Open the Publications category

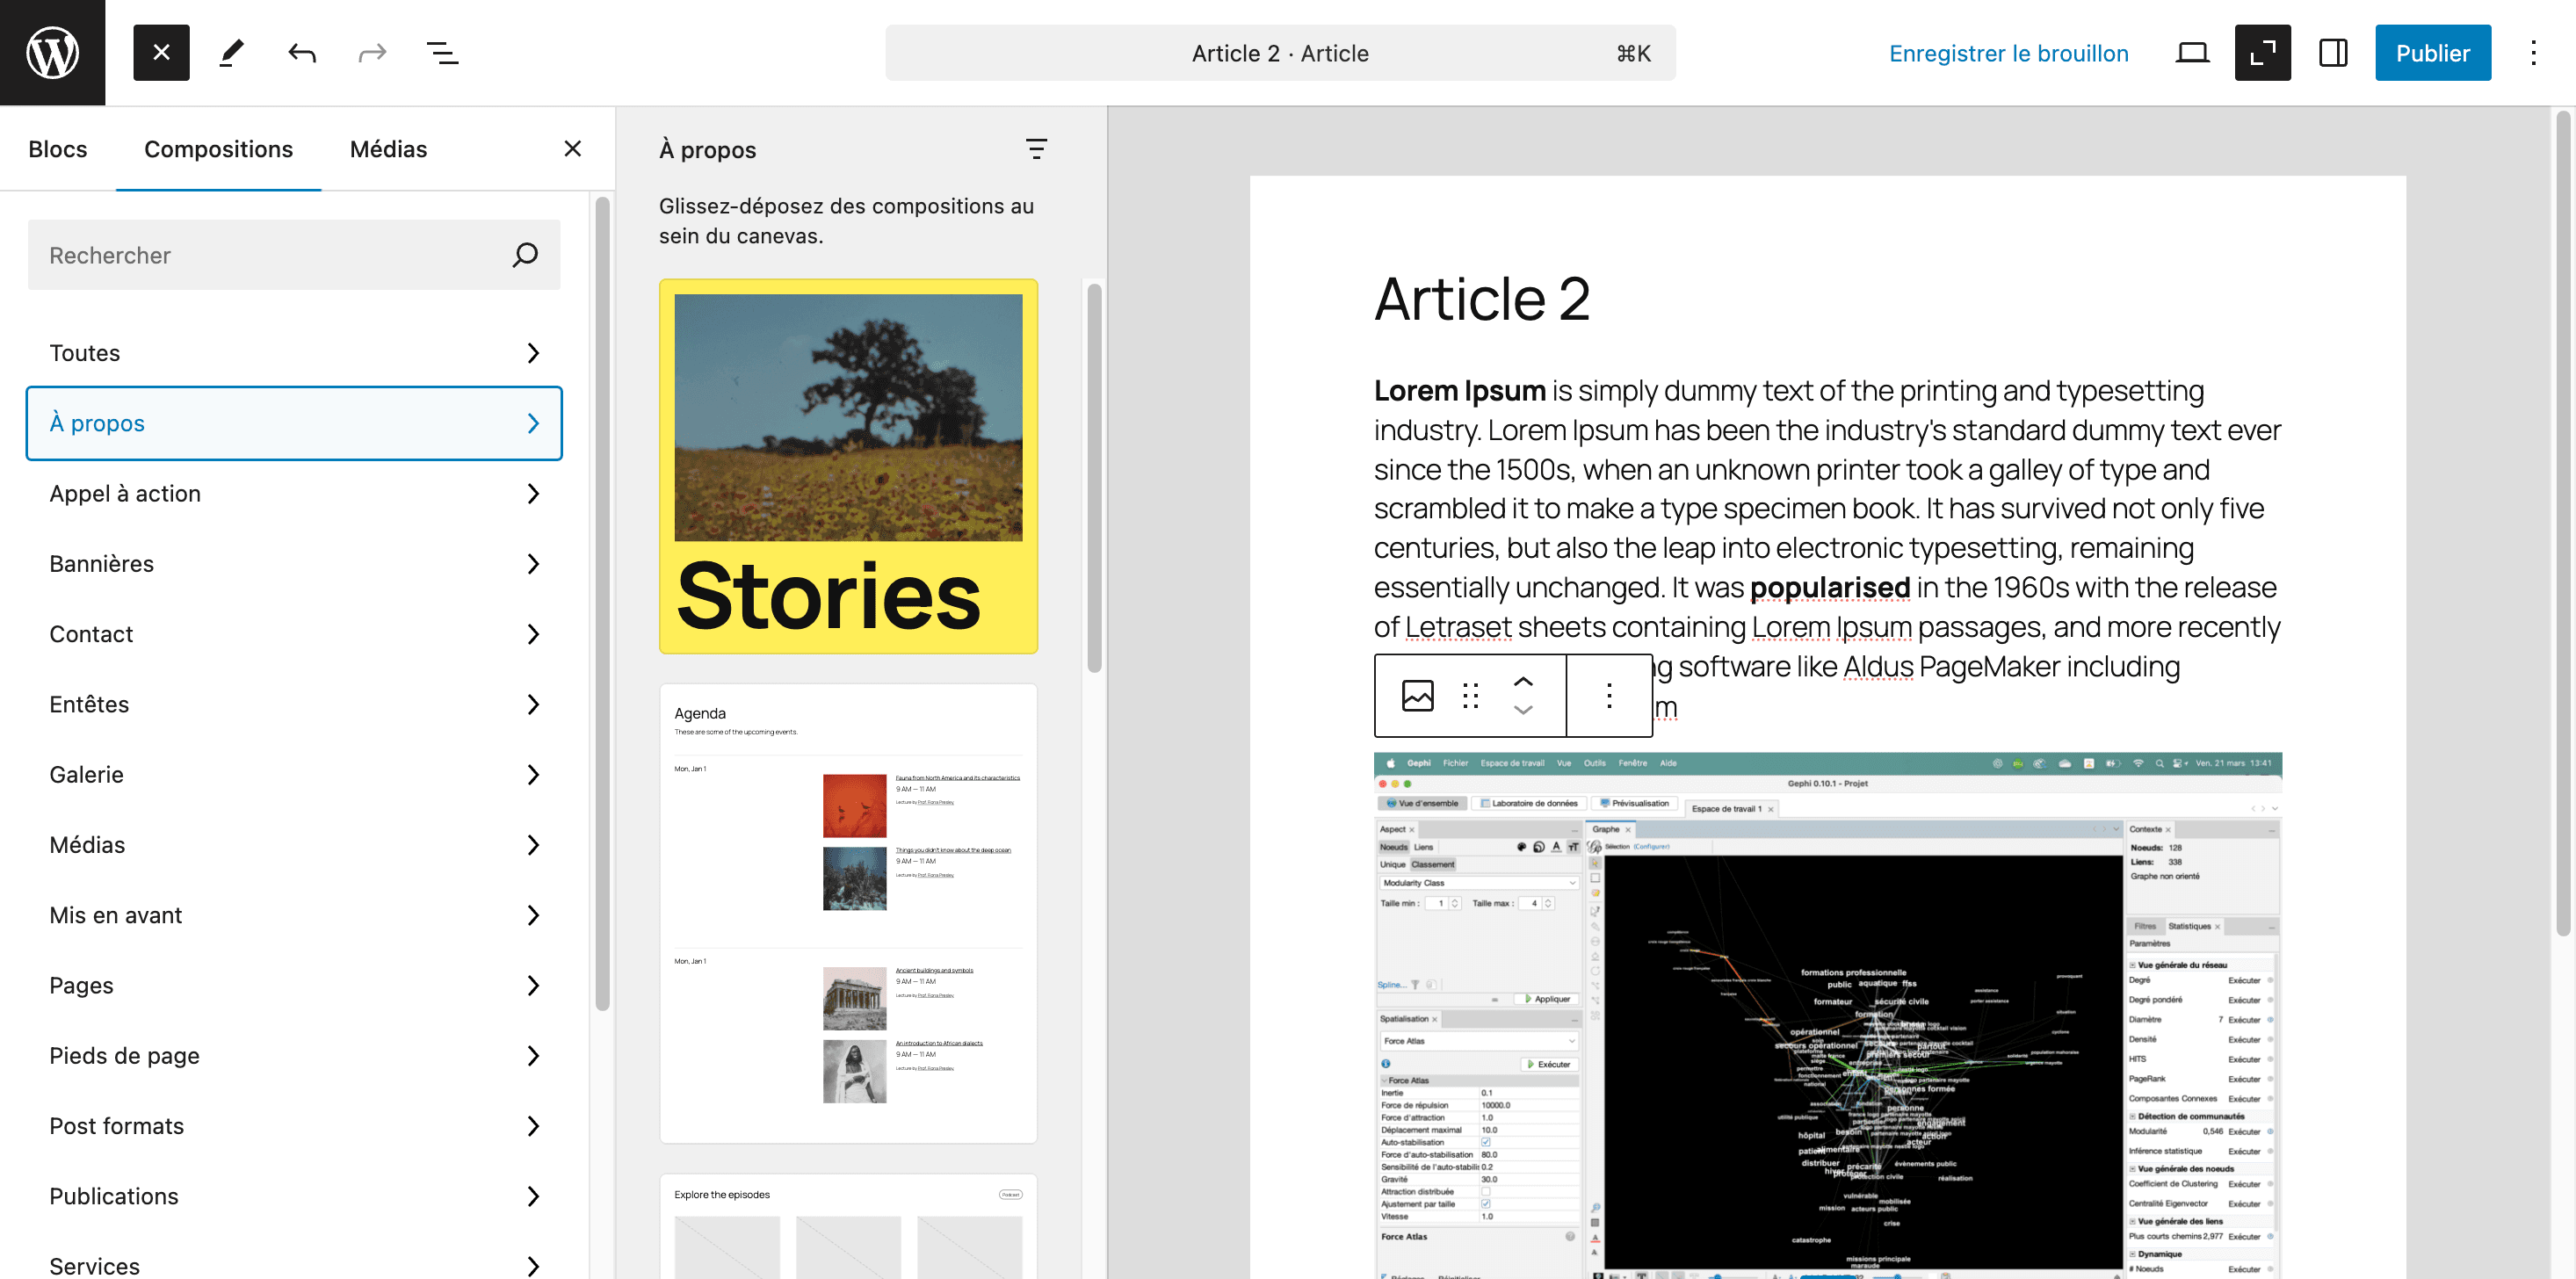point(294,1196)
